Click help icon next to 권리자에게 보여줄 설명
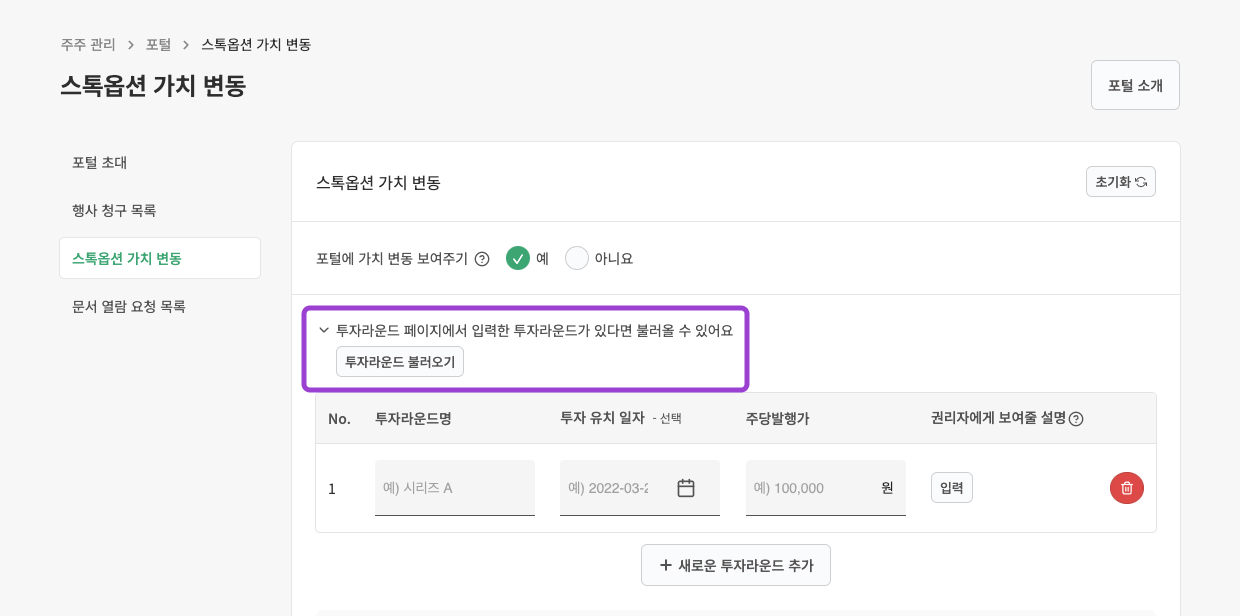Image resolution: width=1240 pixels, height=616 pixels. [x=1076, y=419]
